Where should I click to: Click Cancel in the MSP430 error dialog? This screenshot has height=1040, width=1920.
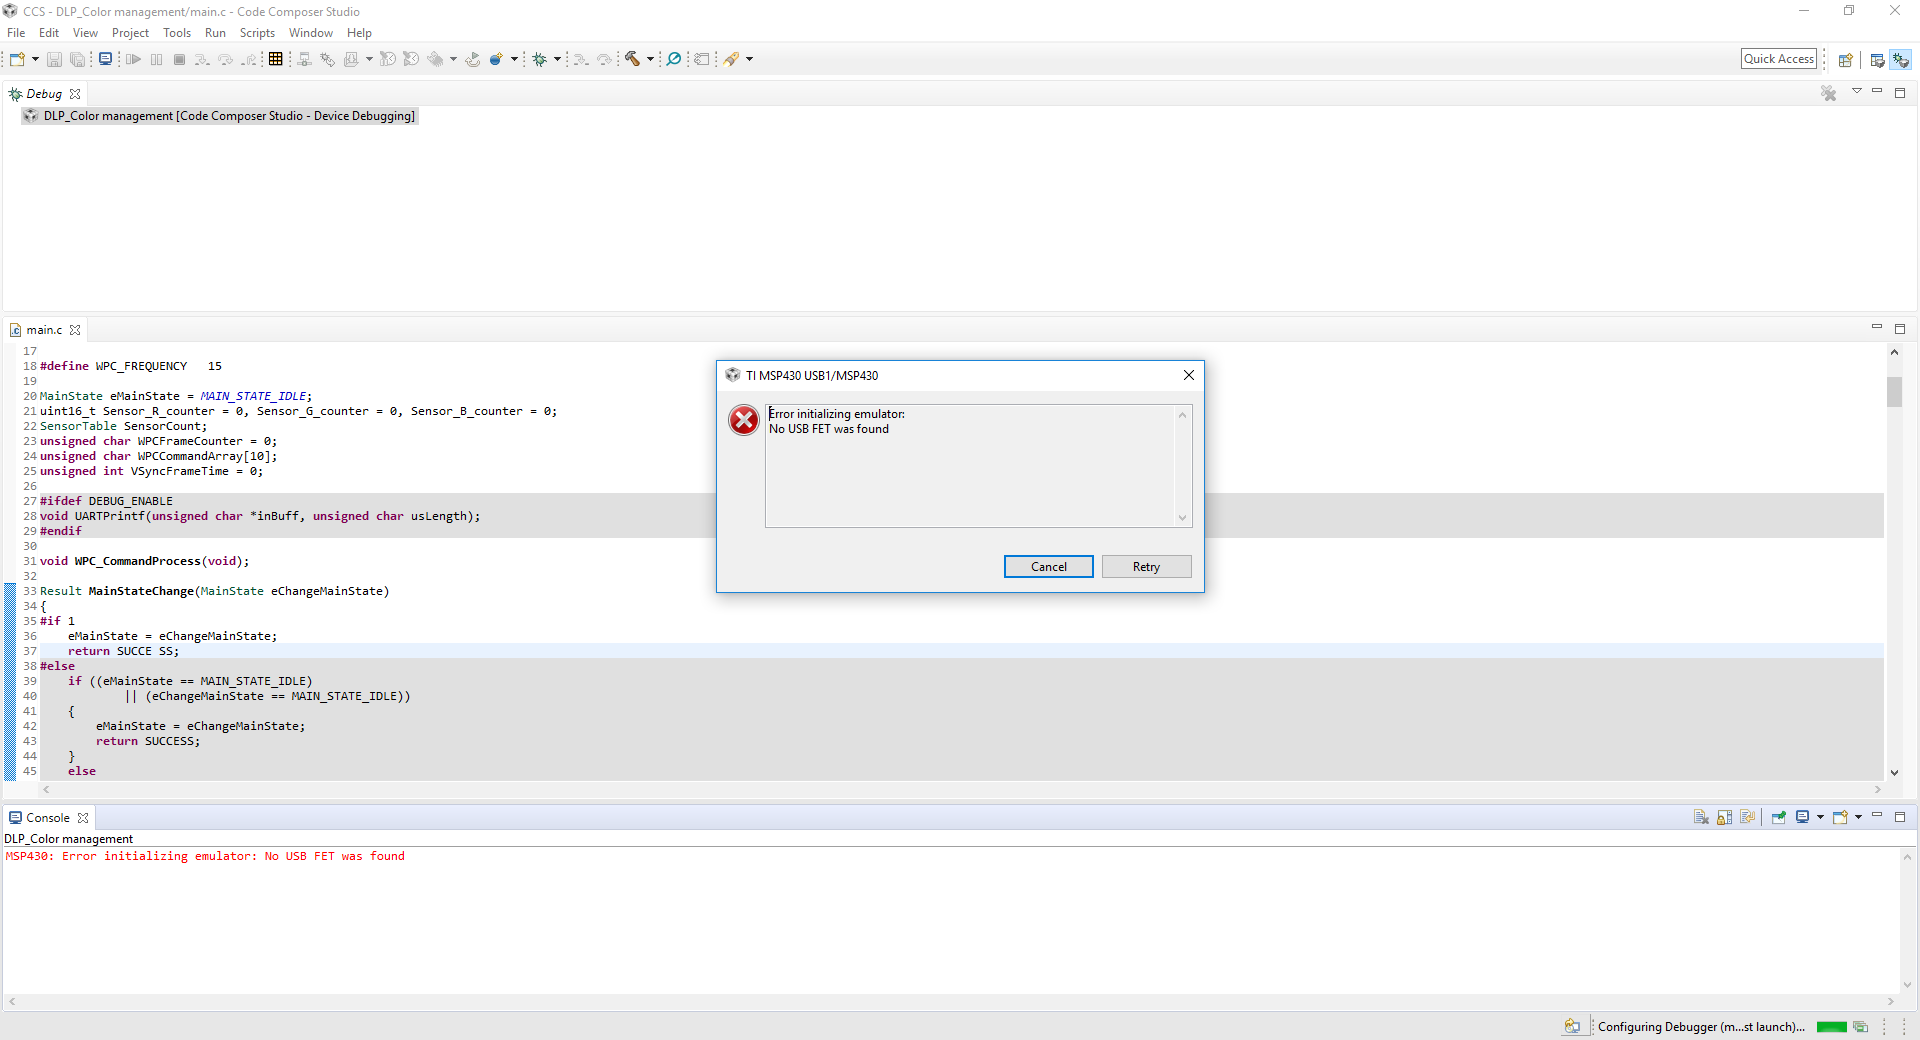(1048, 567)
